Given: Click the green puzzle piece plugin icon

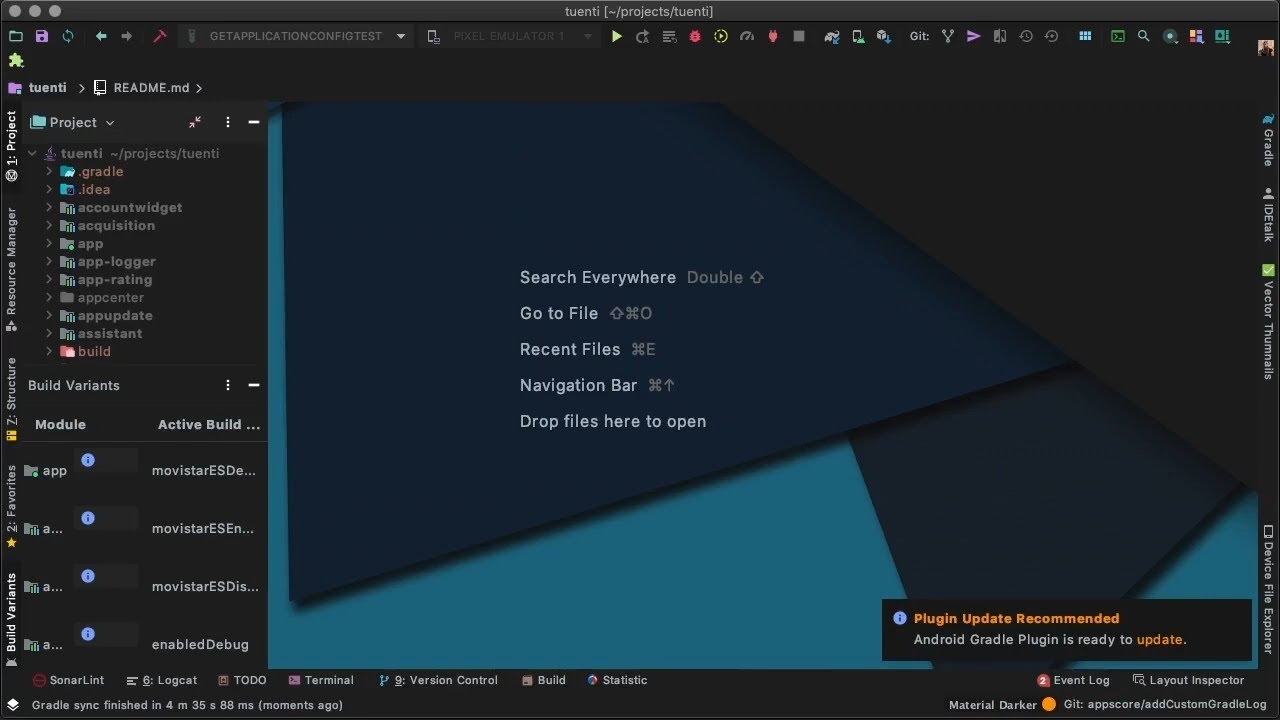Looking at the screenshot, I should tap(16, 60).
